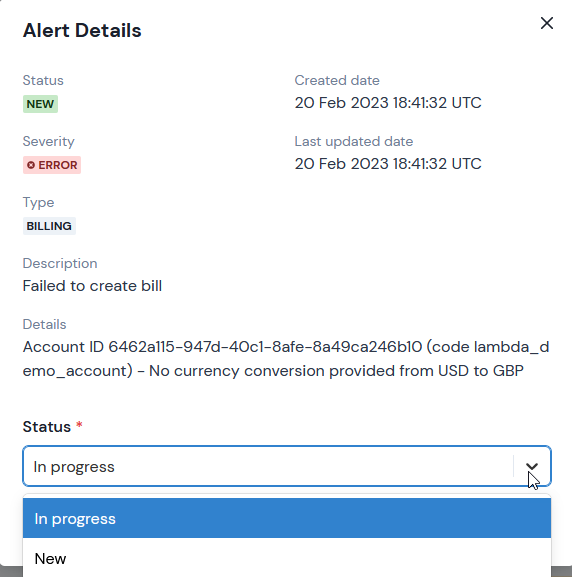Click the BILLING type badge
572x577 pixels.
49,226
